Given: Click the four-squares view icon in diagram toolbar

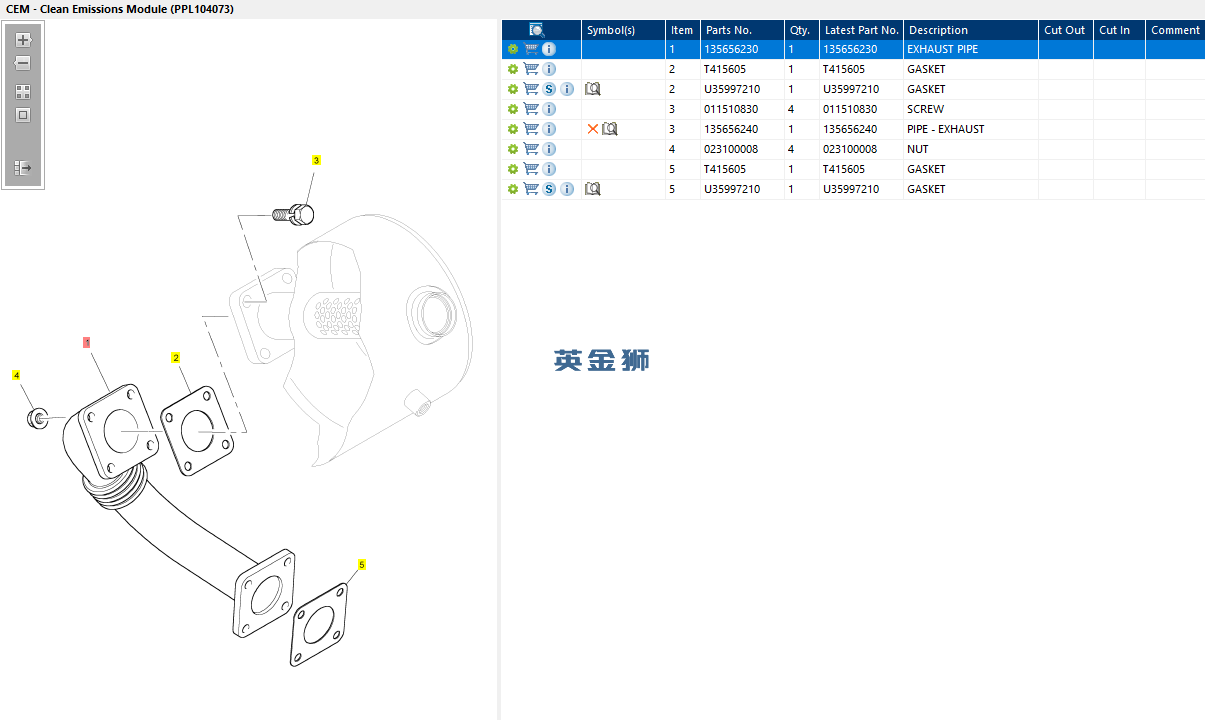Looking at the screenshot, I should pyautogui.click(x=23, y=91).
